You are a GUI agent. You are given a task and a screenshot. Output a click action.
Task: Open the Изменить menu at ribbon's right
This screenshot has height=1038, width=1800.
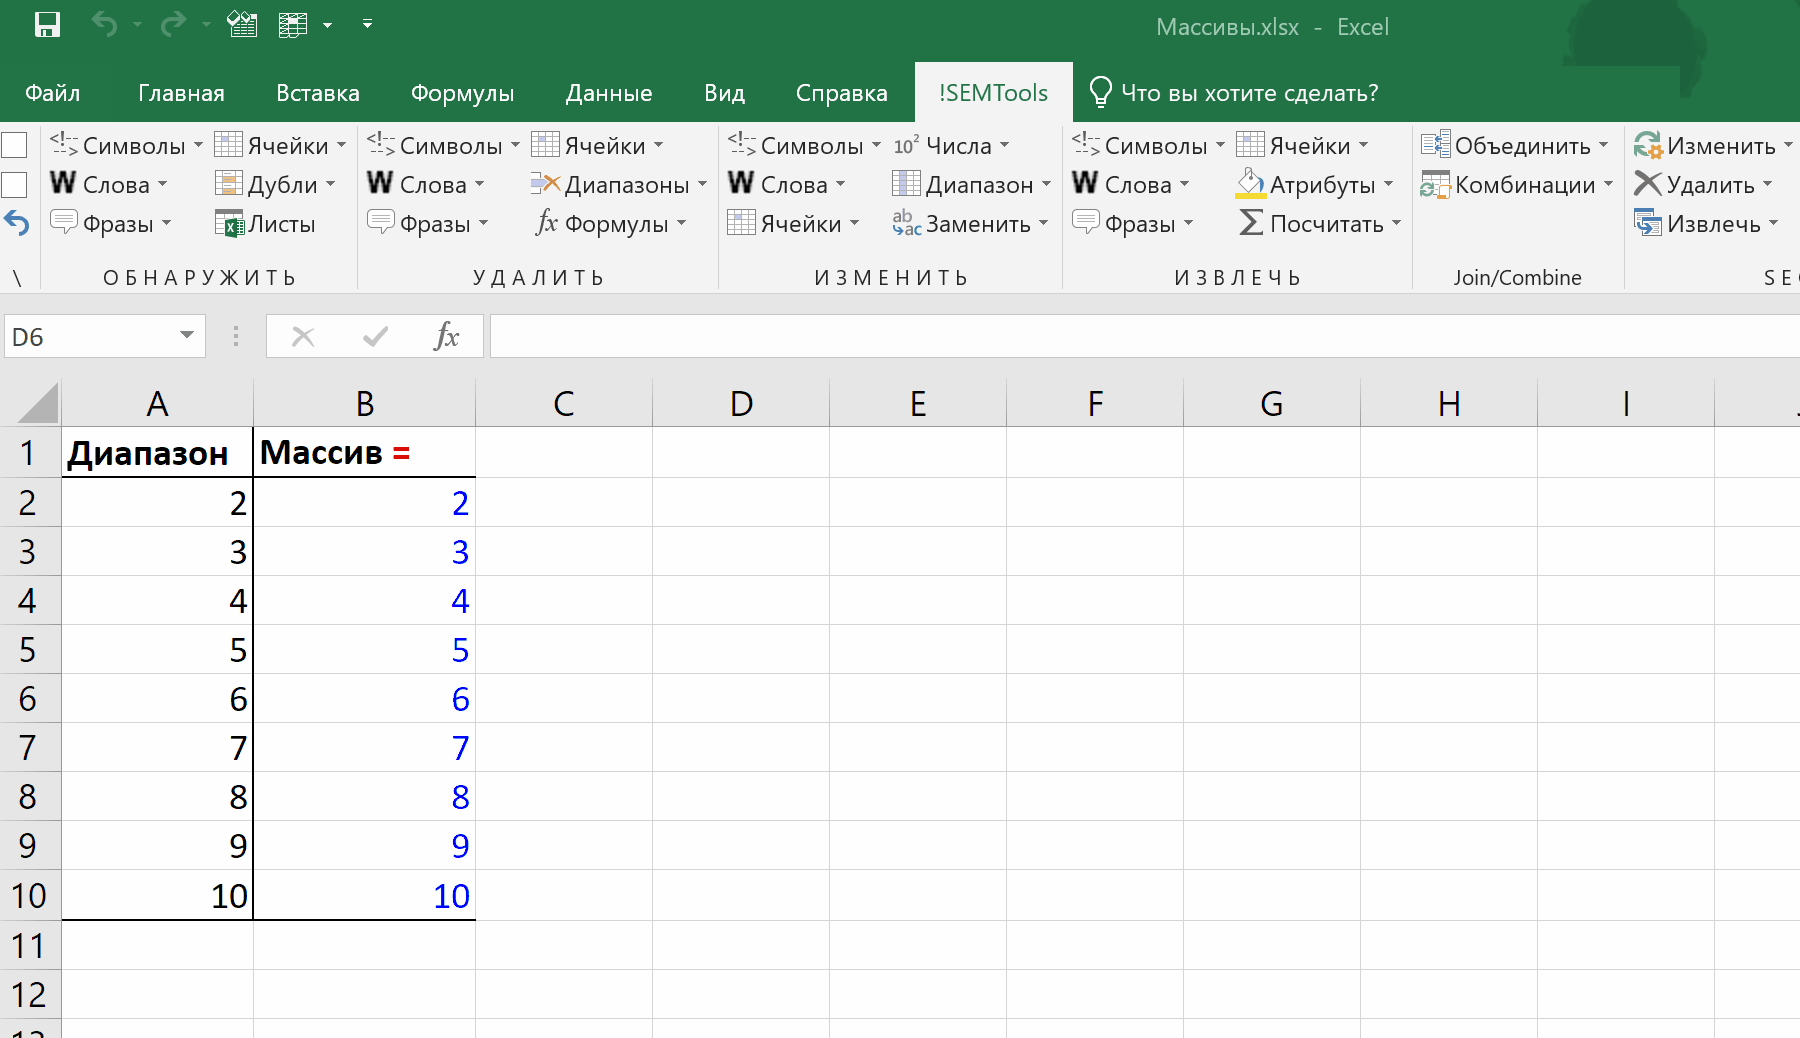[x=1714, y=146]
